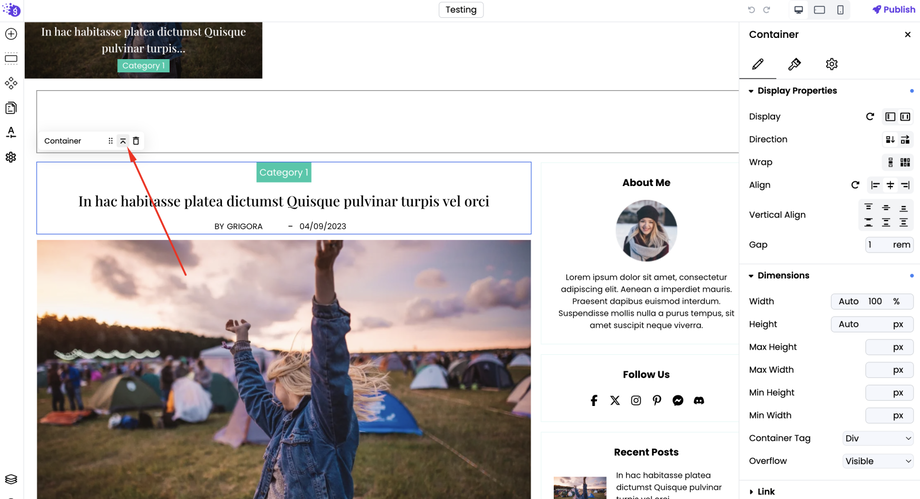Expand the Link section
The image size is (920, 499).
coord(762,491)
